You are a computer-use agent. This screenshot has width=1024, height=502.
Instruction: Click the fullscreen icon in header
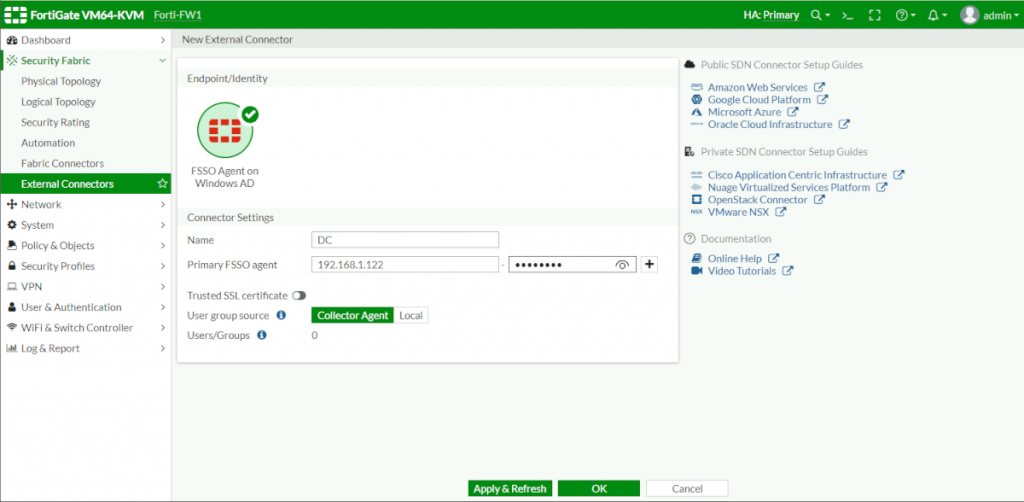click(x=875, y=15)
